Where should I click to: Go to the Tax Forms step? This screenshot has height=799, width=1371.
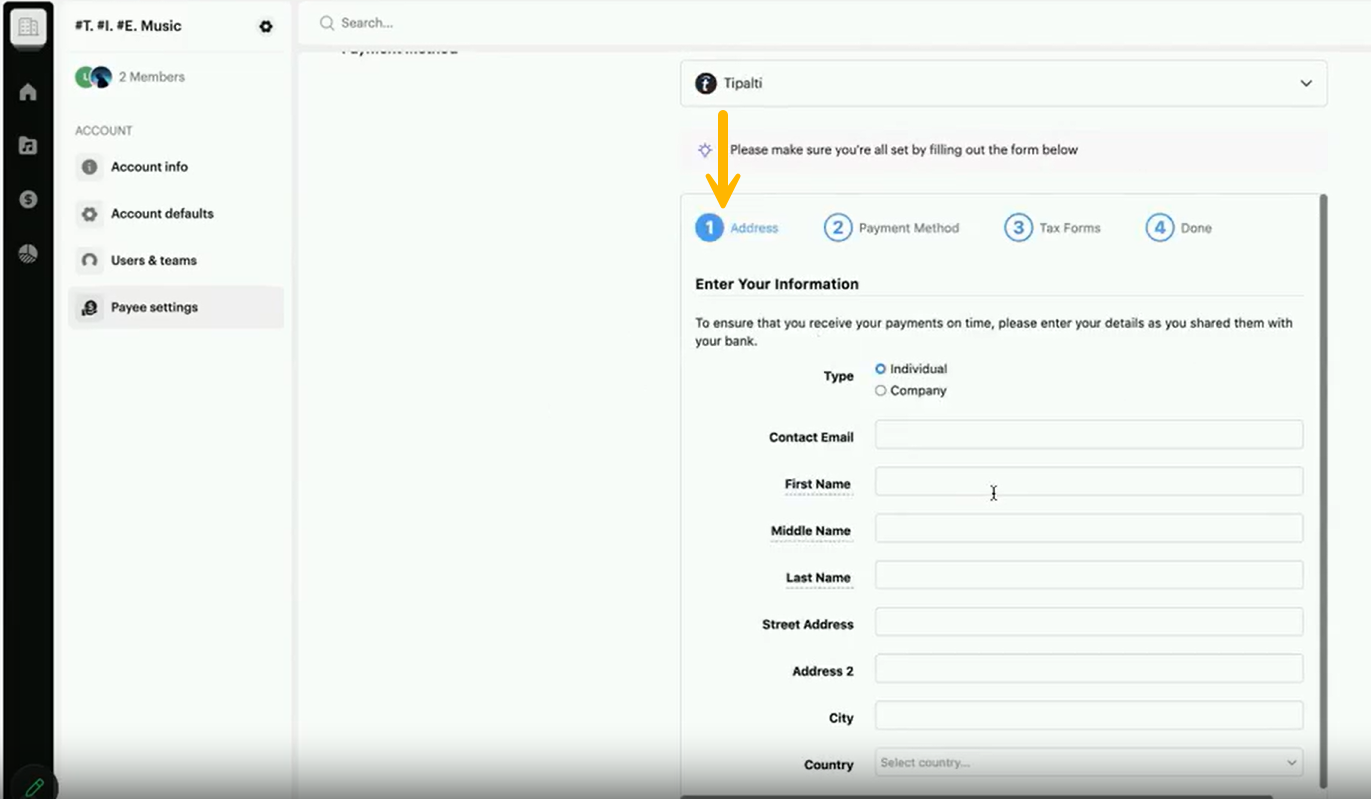tap(1053, 228)
